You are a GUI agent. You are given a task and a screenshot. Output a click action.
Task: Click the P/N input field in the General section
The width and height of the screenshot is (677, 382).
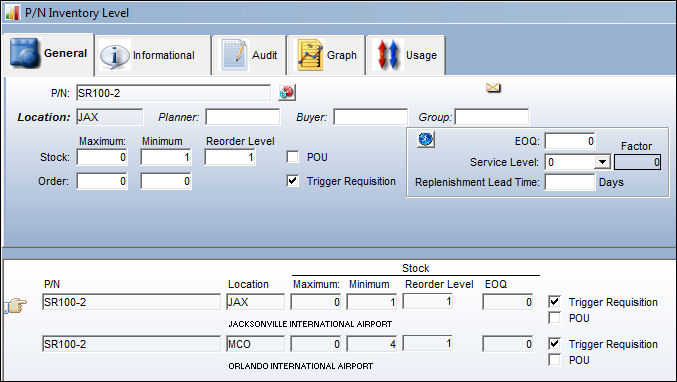coord(174,93)
